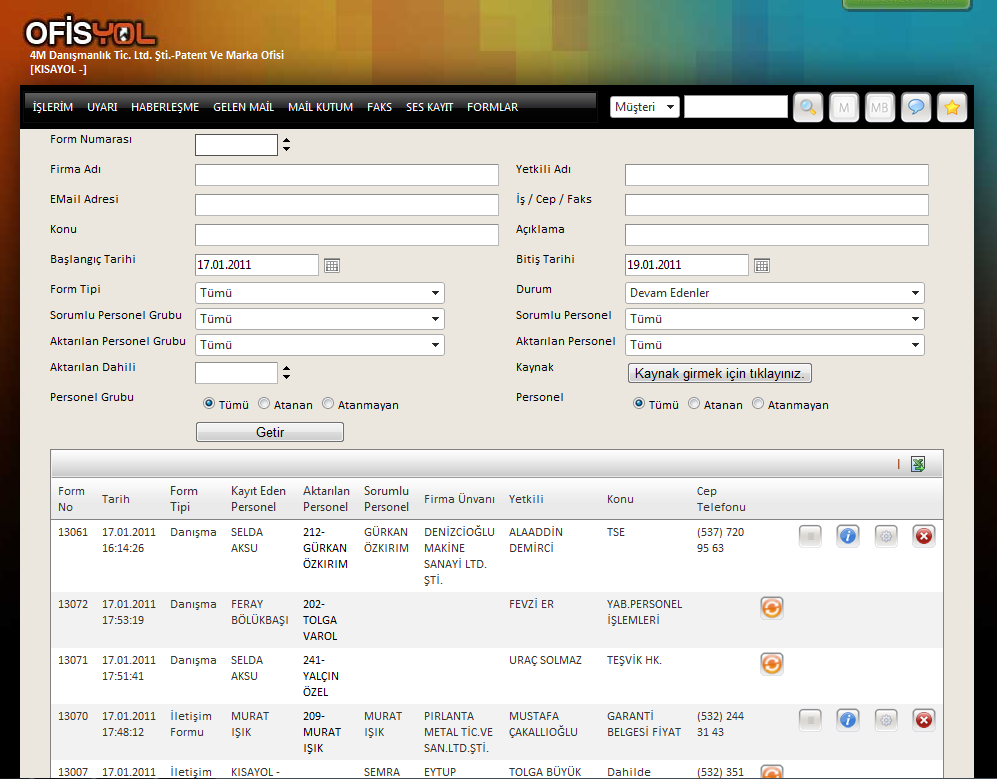Click orange refresh icon for form 13072
The width and height of the screenshot is (997, 779).
[771, 607]
